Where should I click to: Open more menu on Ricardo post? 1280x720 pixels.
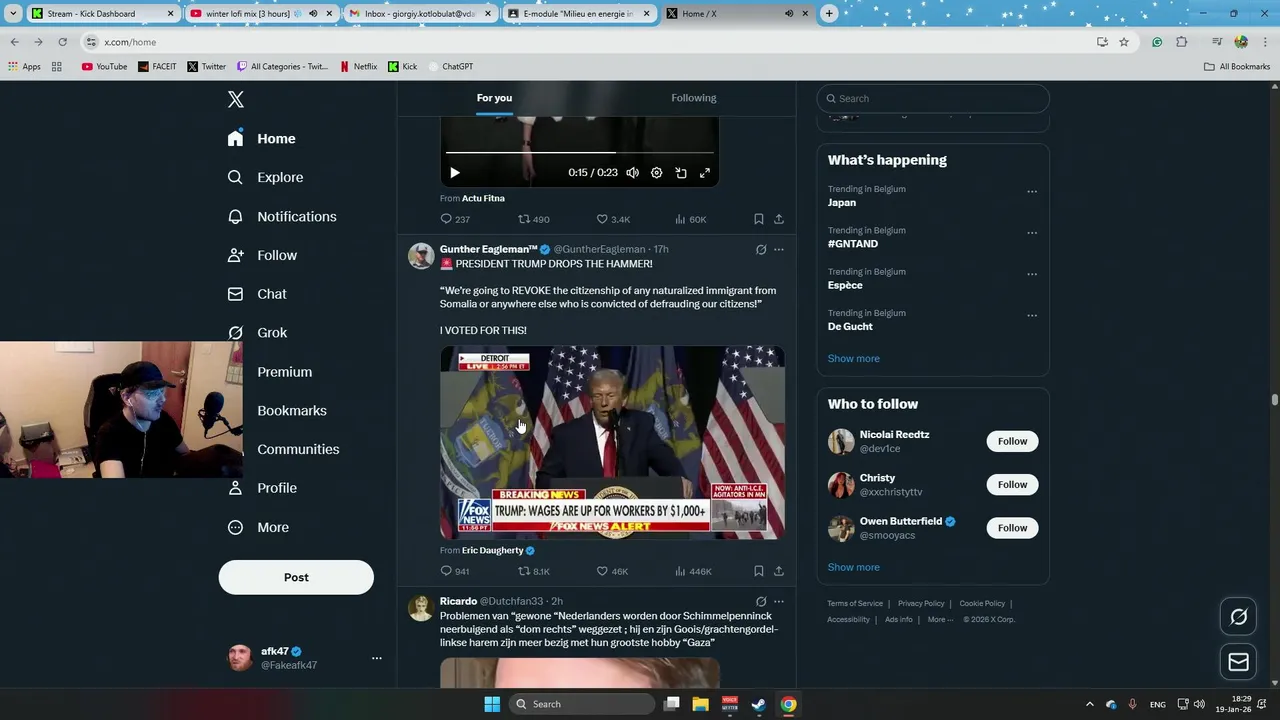[779, 601]
